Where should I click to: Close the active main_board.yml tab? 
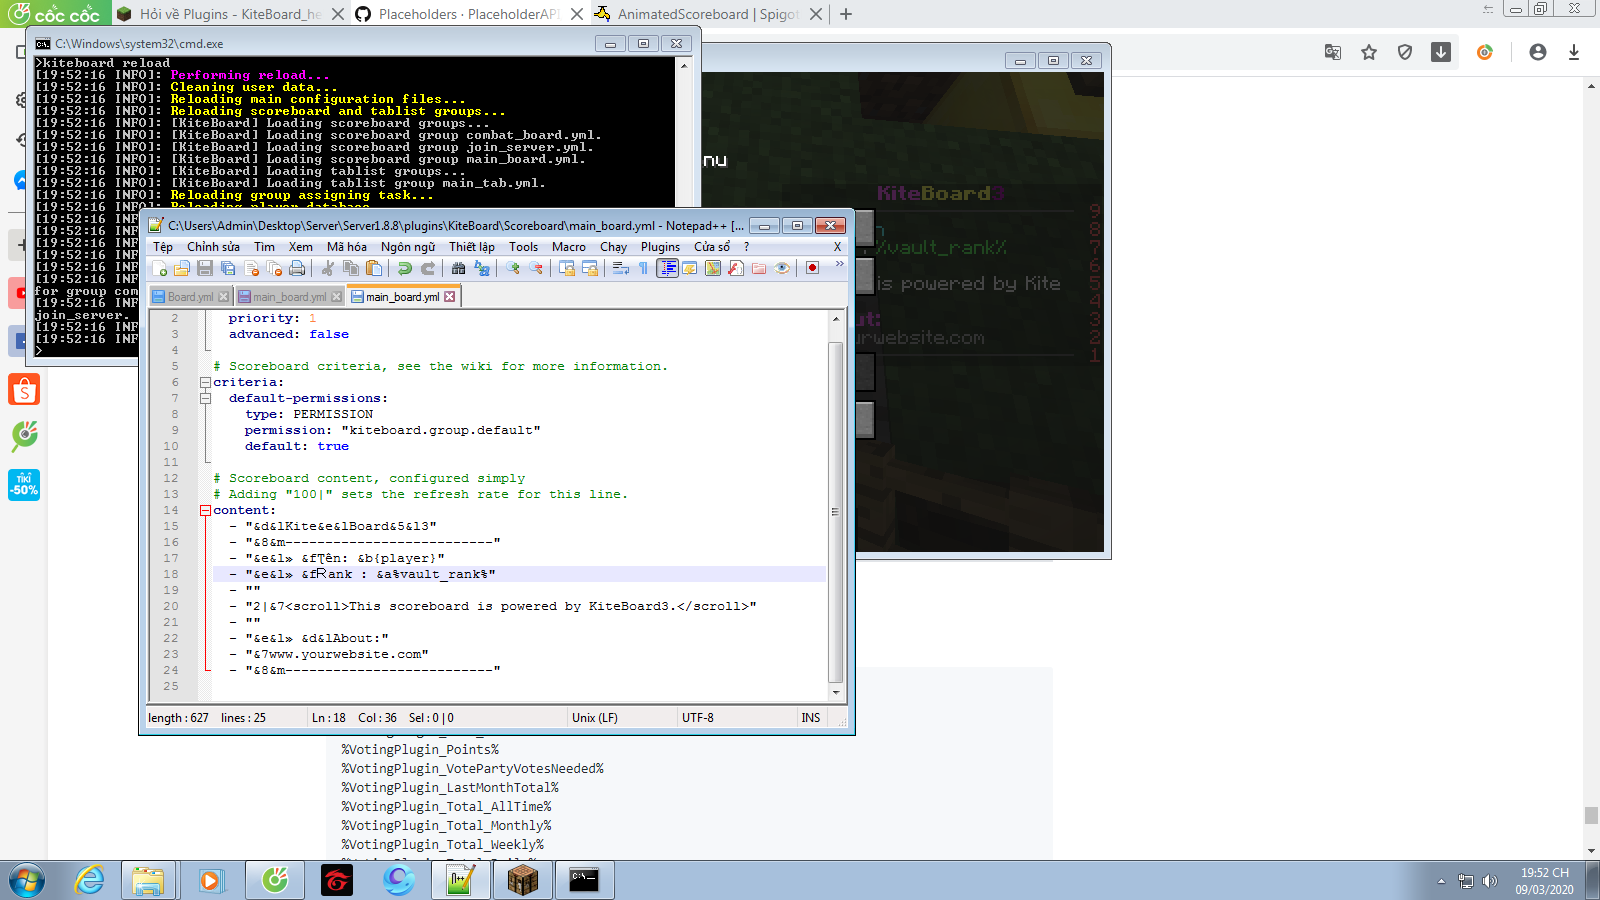pos(450,297)
